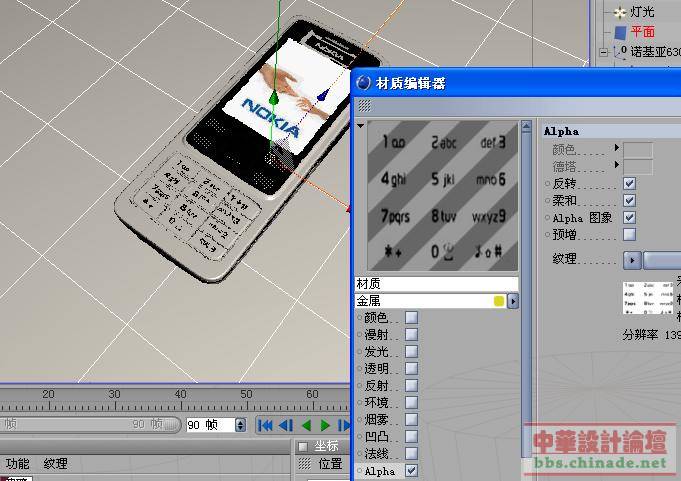The height and width of the screenshot is (481, 681).
Task: Click the 分辨率 resolution text
Action: (640, 335)
